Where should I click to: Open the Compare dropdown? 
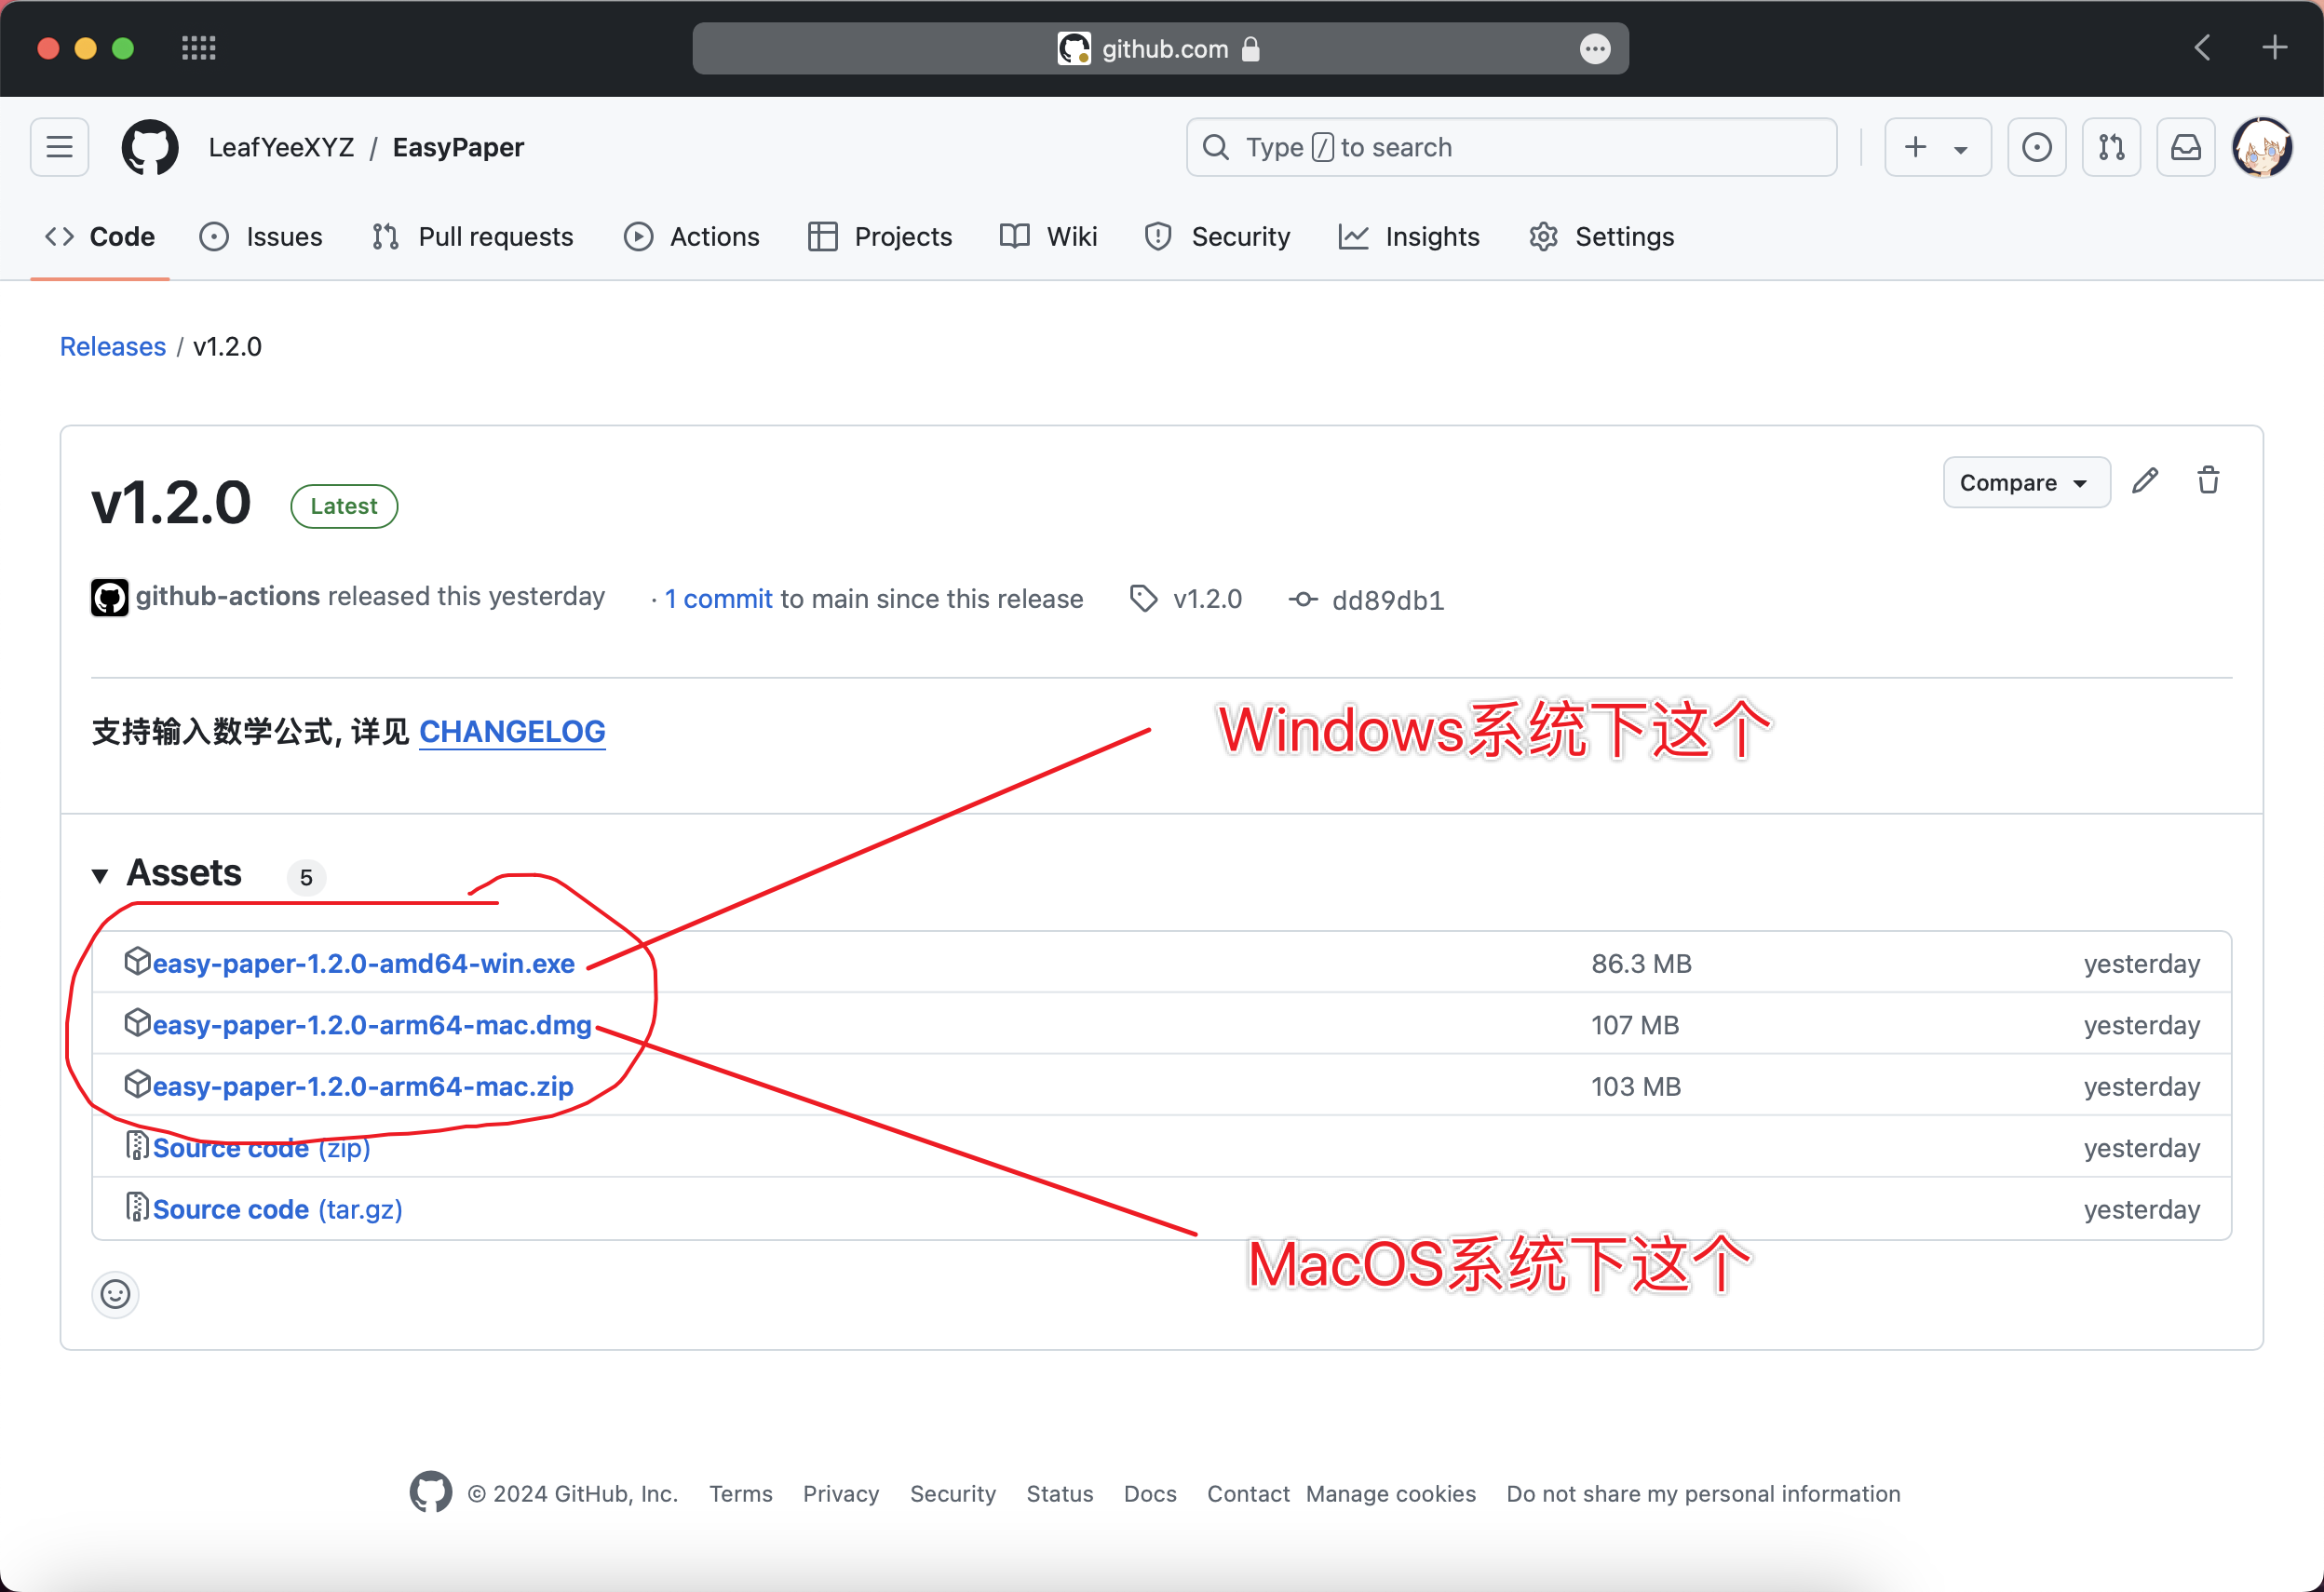click(2026, 483)
